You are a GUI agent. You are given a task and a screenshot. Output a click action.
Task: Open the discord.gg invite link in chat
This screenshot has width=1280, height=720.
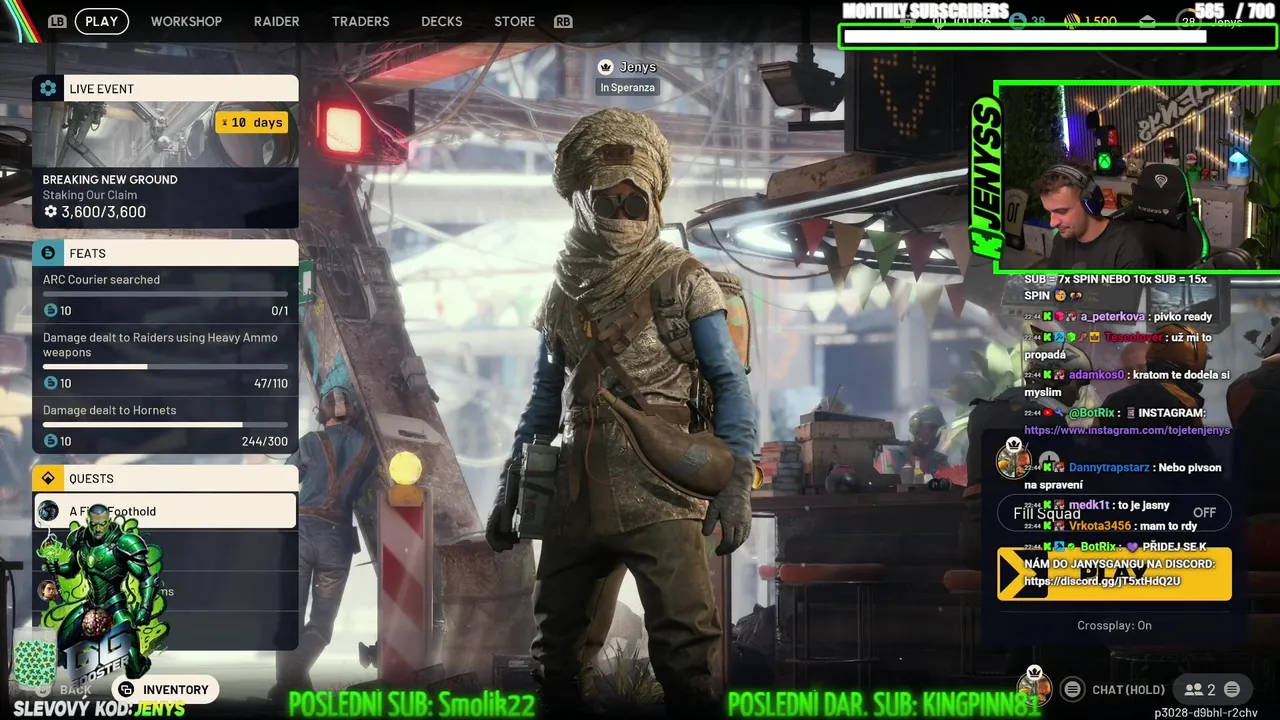tap(1102, 581)
